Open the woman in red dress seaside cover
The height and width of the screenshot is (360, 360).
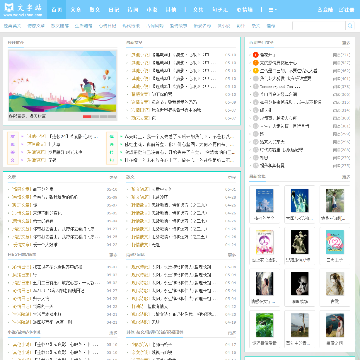tap(335, 325)
